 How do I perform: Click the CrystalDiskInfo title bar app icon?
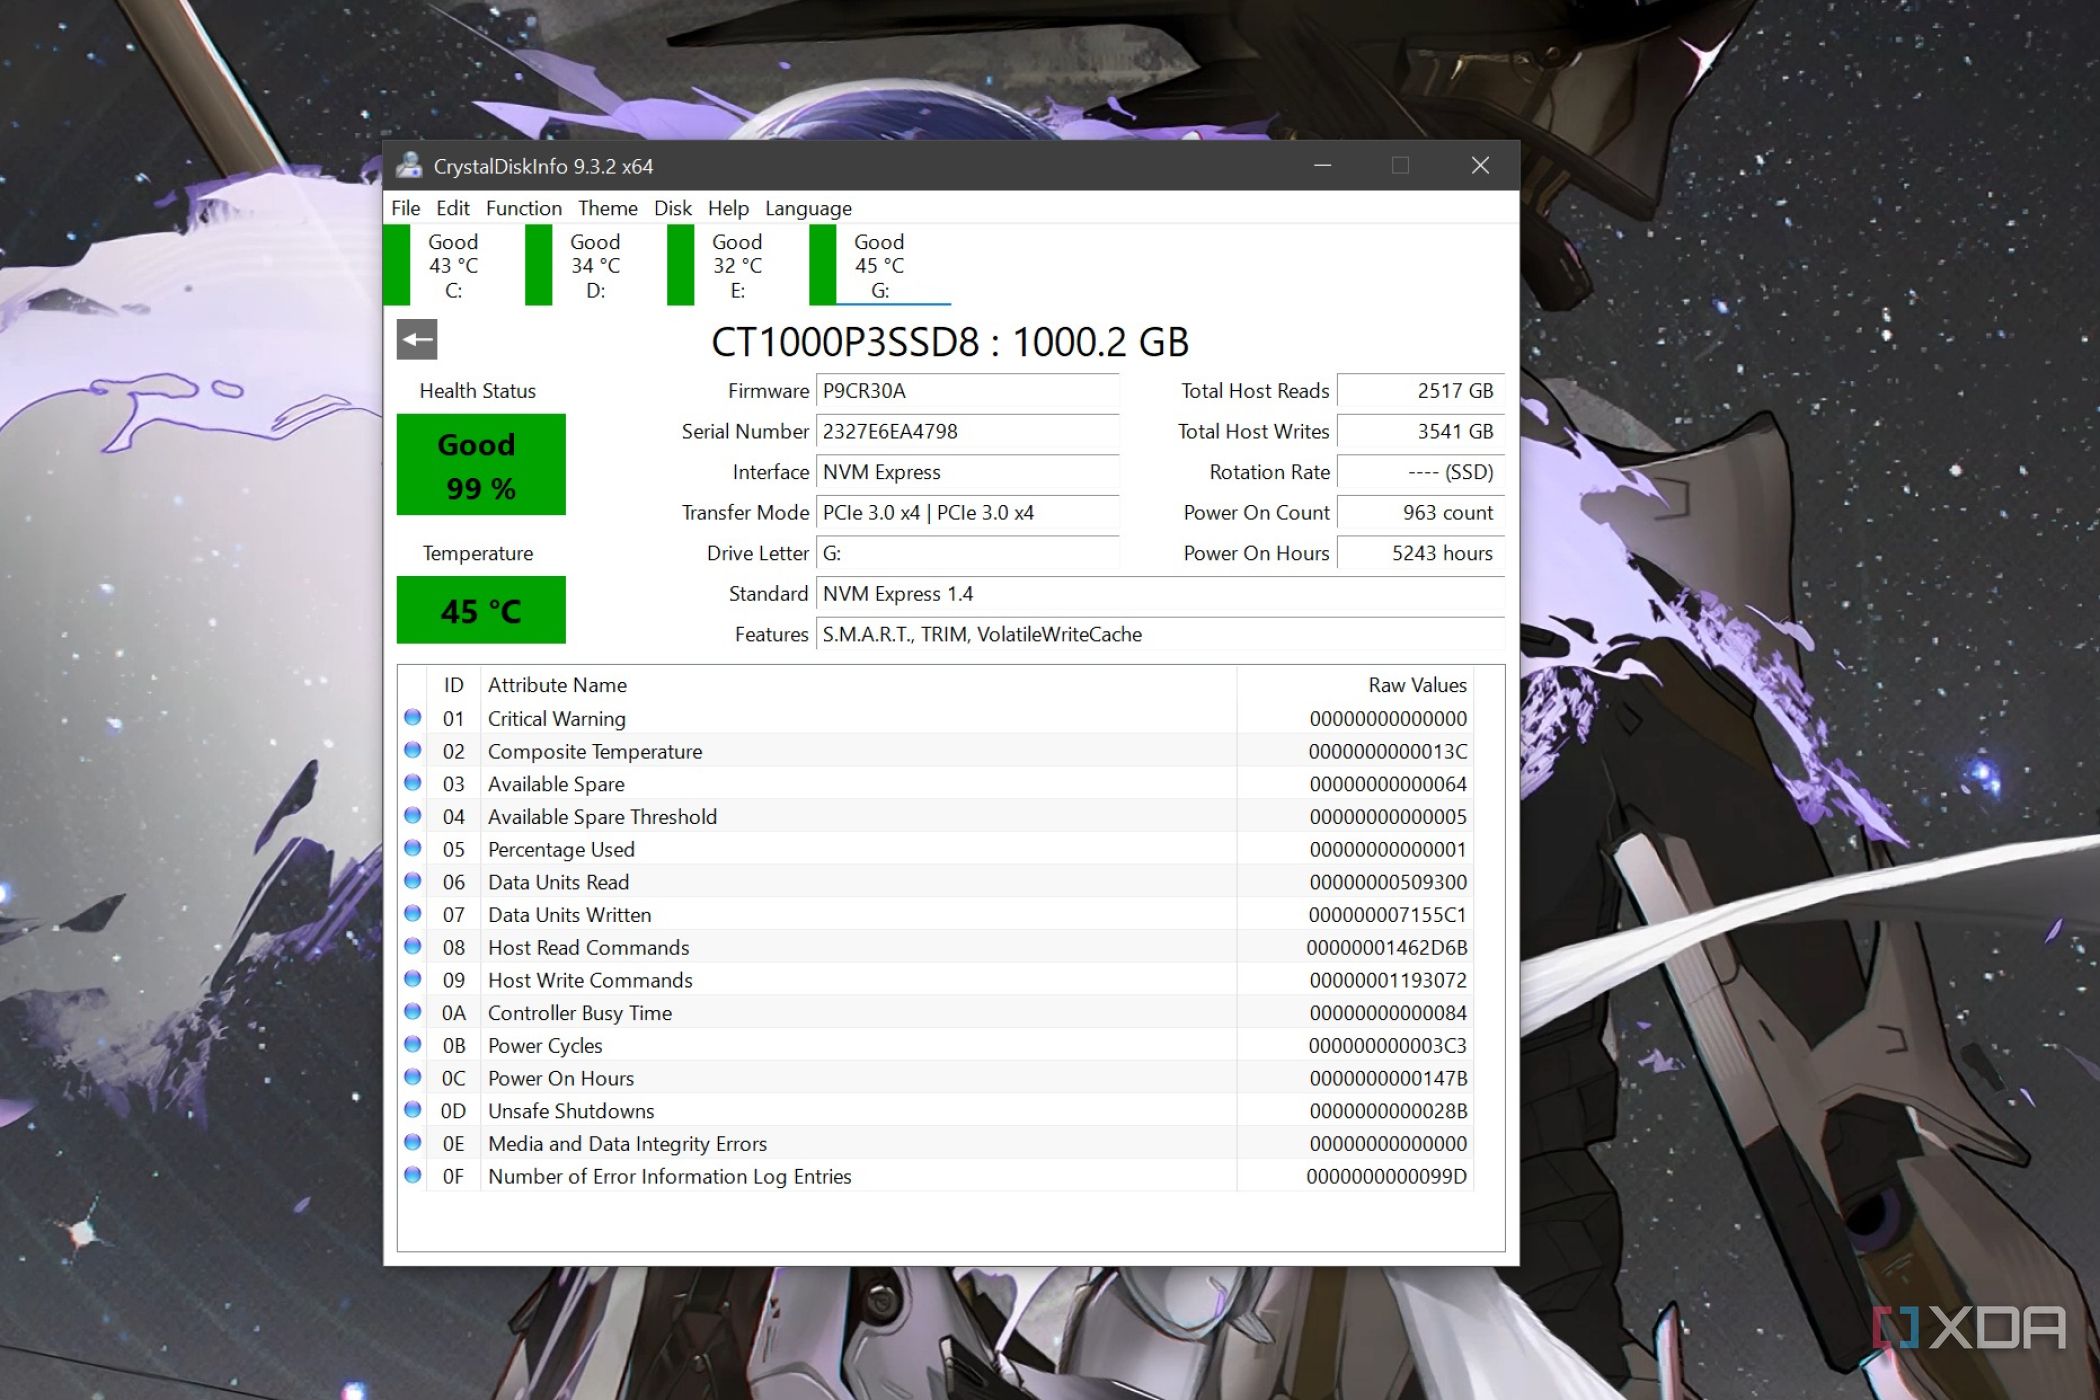pyautogui.click(x=409, y=166)
